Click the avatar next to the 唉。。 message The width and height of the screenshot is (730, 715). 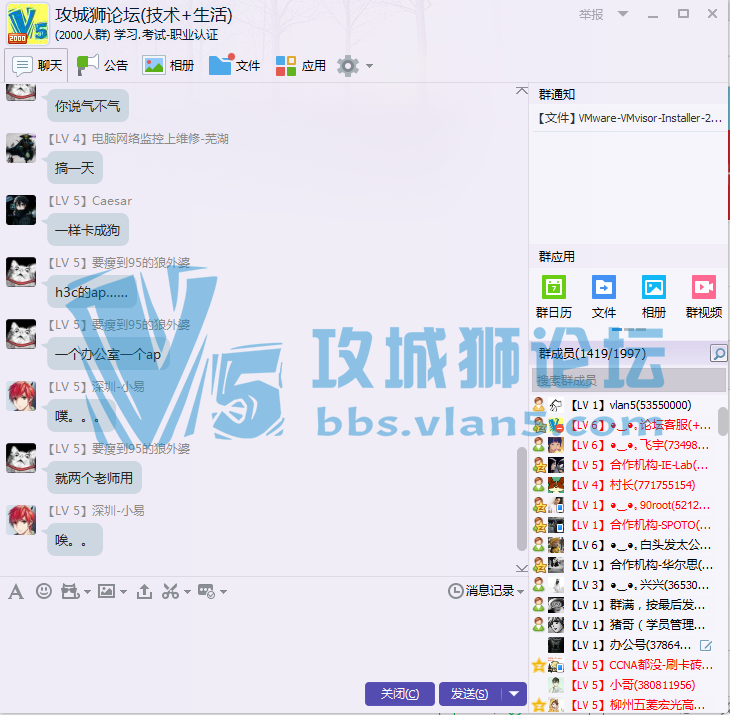(21, 519)
